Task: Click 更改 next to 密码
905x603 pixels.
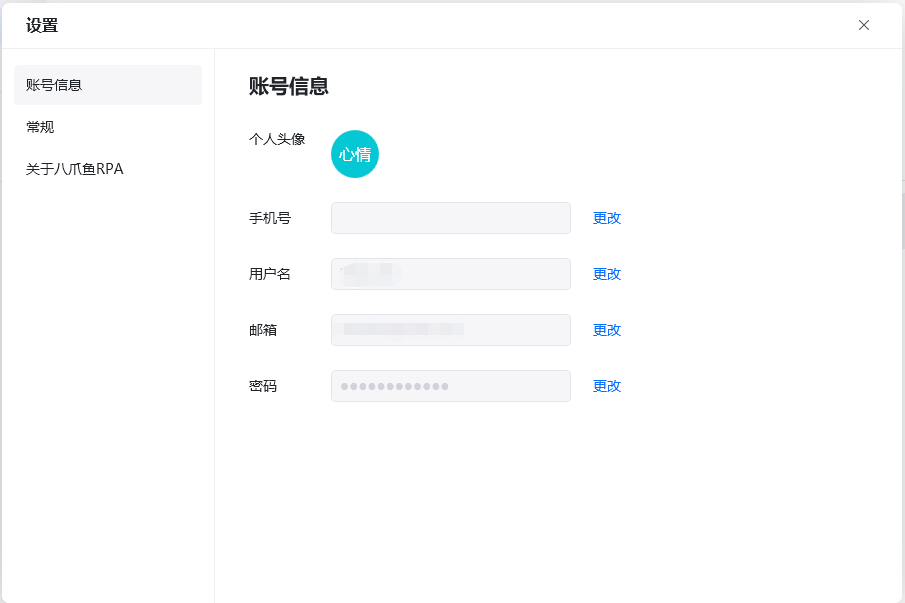Action: point(607,385)
